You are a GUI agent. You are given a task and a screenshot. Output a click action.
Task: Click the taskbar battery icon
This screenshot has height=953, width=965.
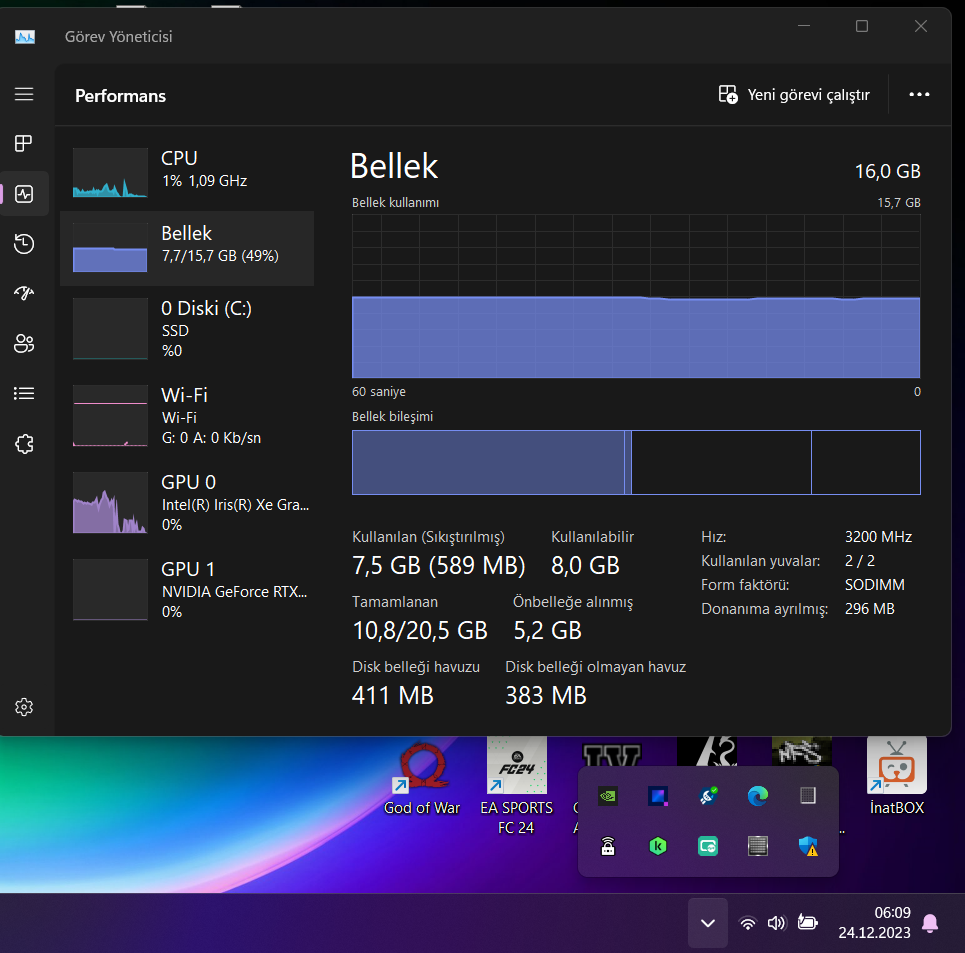coord(807,922)
